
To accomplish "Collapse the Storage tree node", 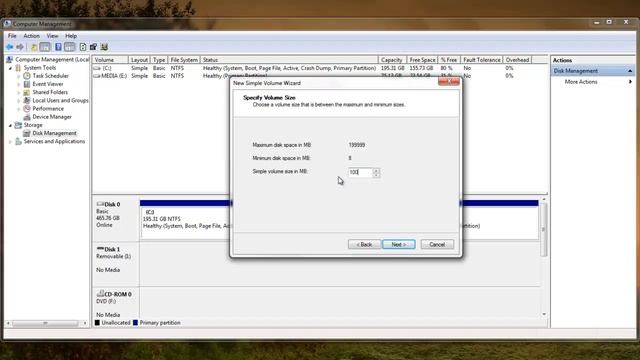I will point(10,125).
